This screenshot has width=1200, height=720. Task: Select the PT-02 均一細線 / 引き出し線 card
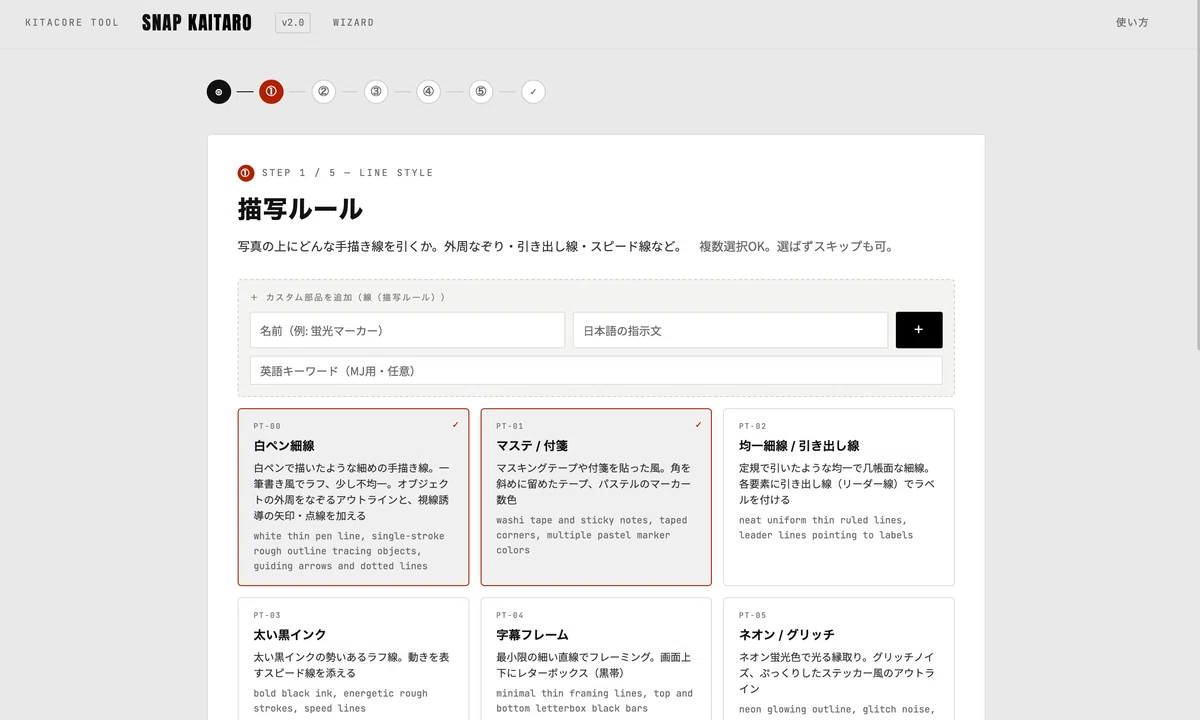(x=839, y=497)
